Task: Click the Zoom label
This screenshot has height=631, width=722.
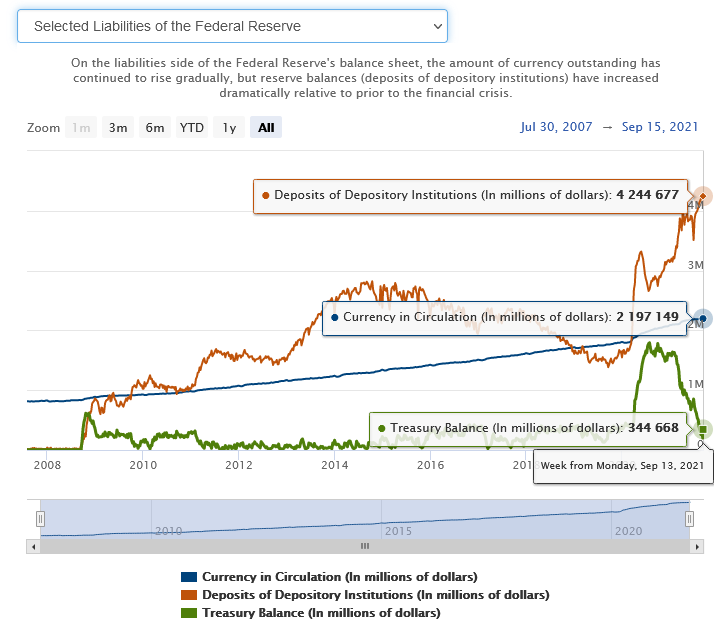Action: [43, 128]
